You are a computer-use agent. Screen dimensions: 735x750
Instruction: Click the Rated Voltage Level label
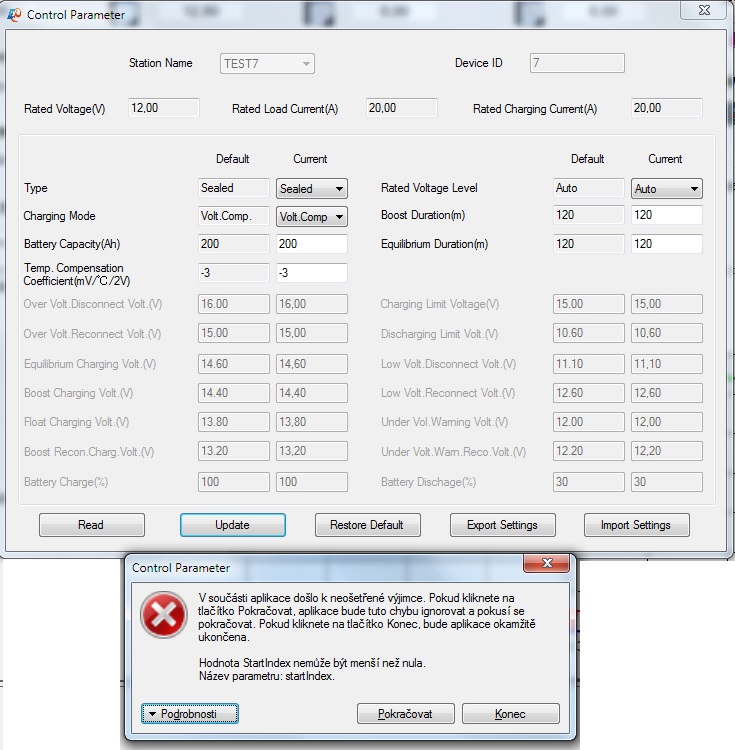tap(429, 188)
